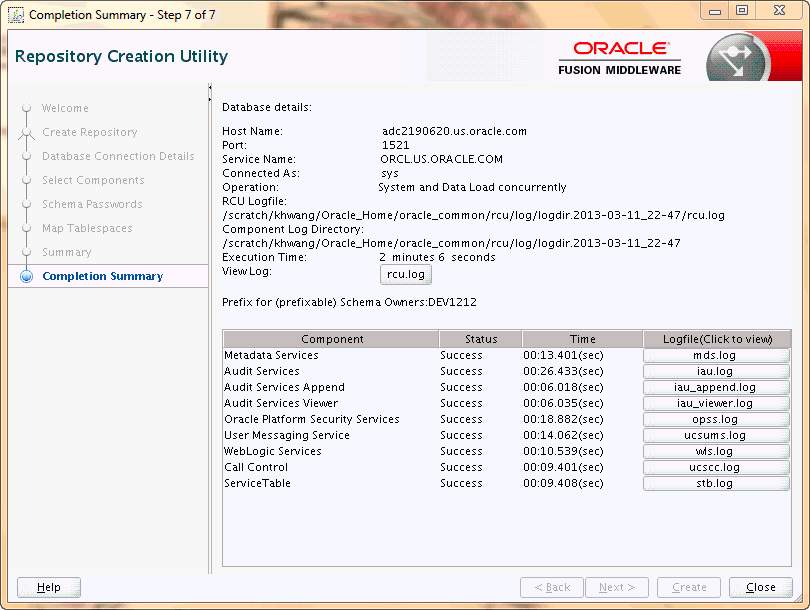Click the window title bar application icon
Image resolution: width=810 pixels, height=610 pixels.
16,15
